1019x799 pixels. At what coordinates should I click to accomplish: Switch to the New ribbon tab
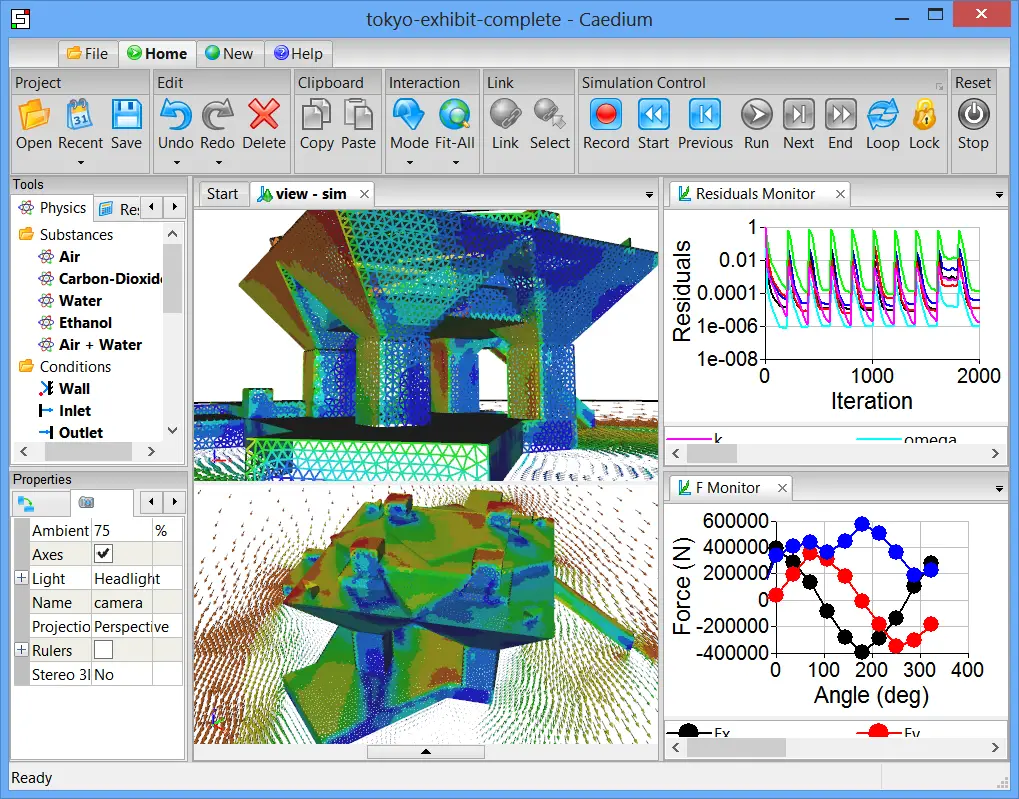coord(228,54)
